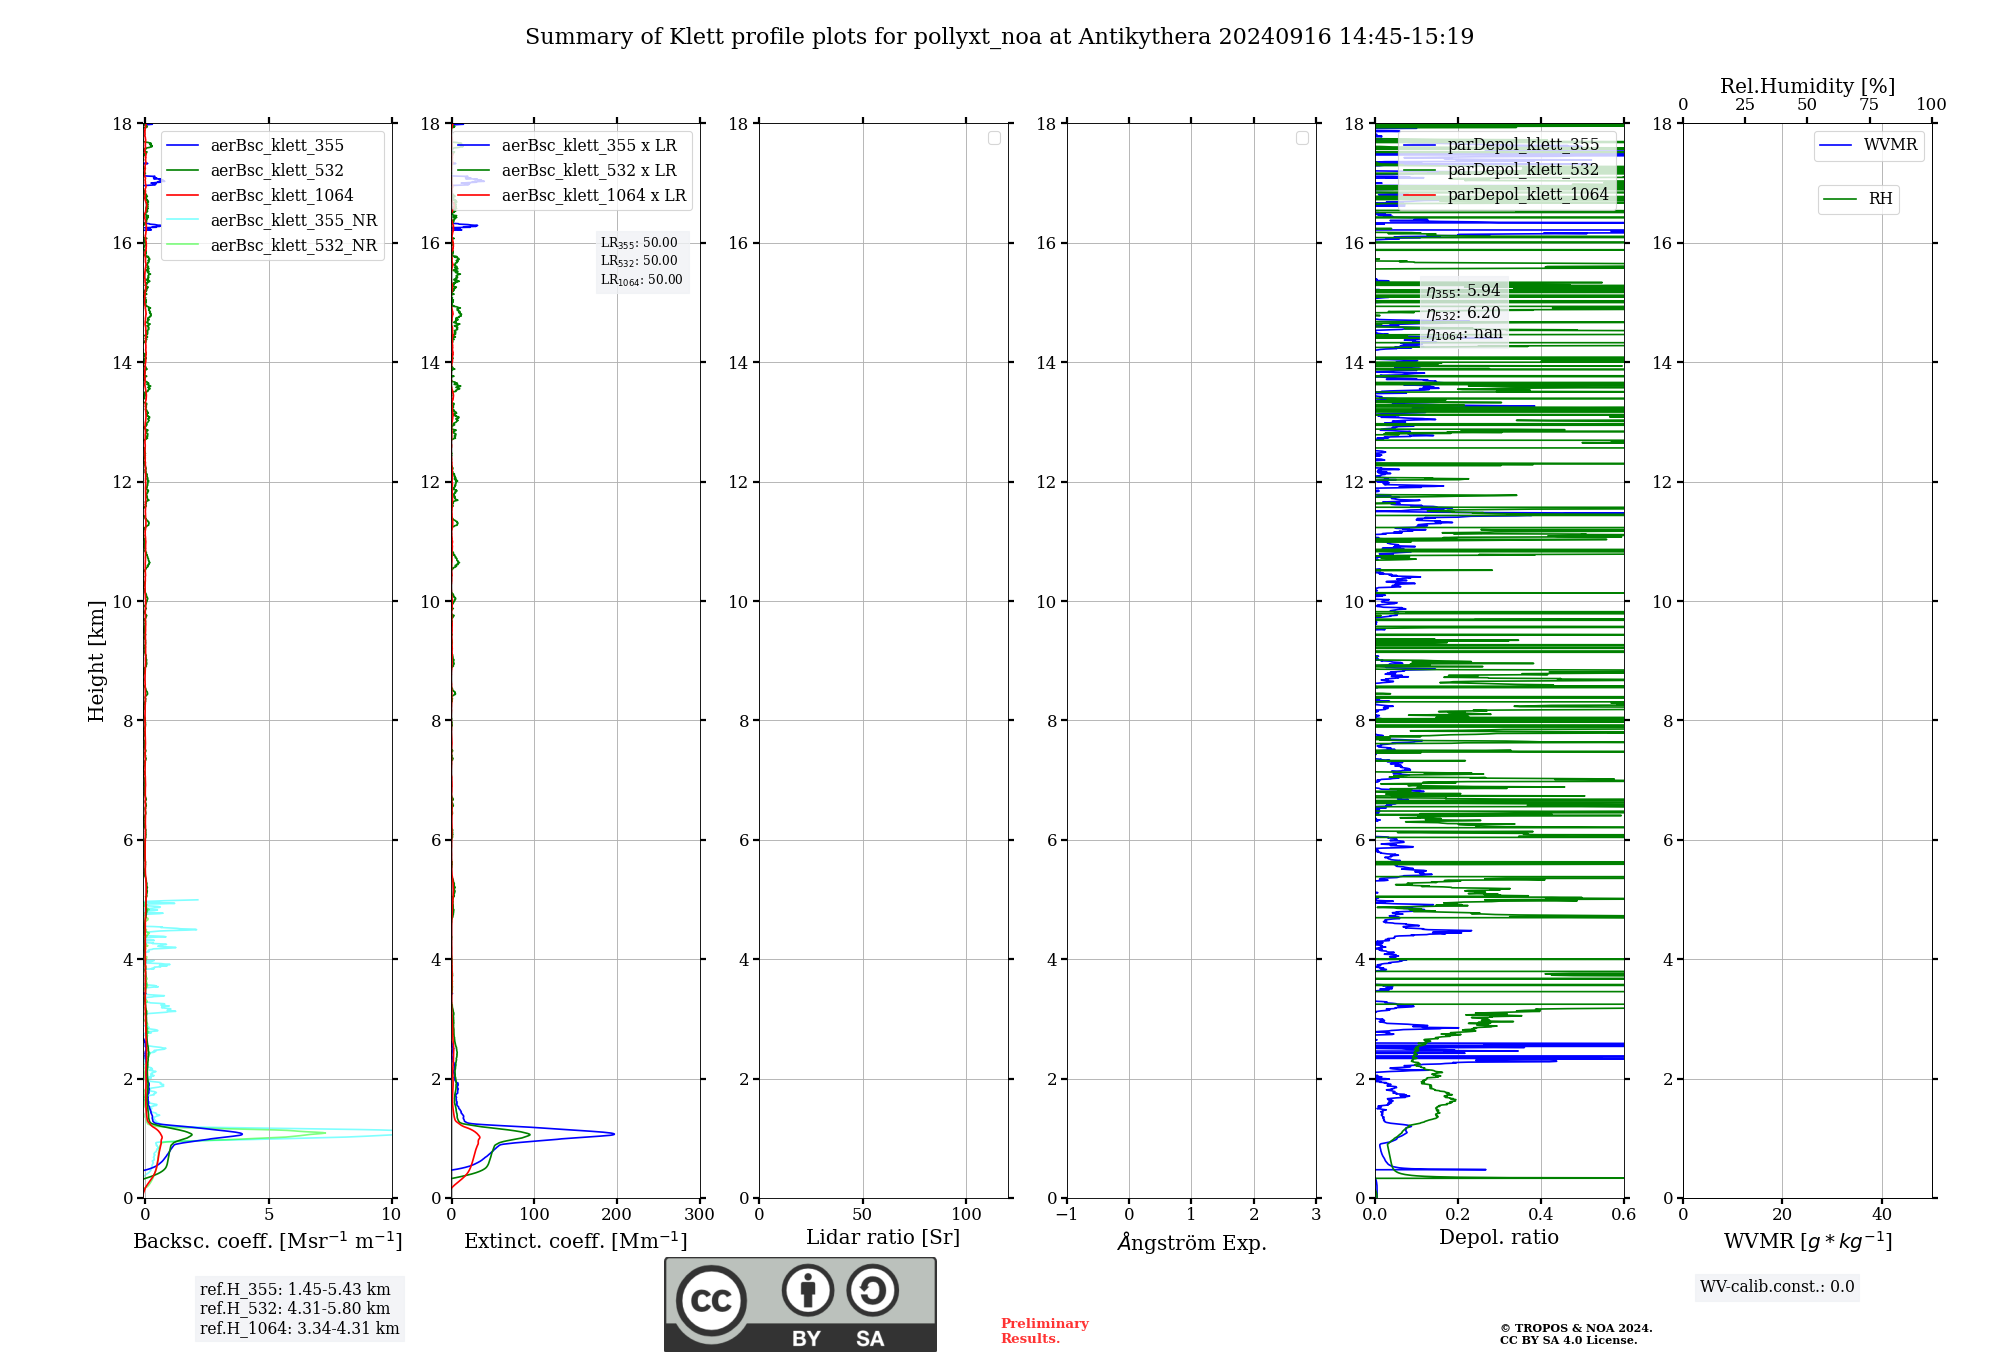Click the ref.H_532: 4.31-5.80 km text
This screenshot has height=1360, width=2000.
click(295, 1309)
